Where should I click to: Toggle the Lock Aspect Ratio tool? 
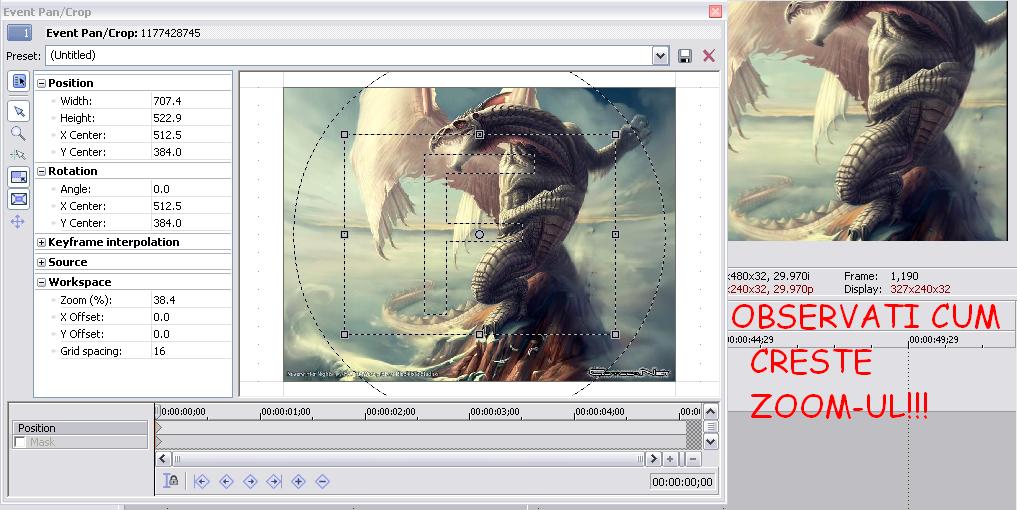pos(19,177)
